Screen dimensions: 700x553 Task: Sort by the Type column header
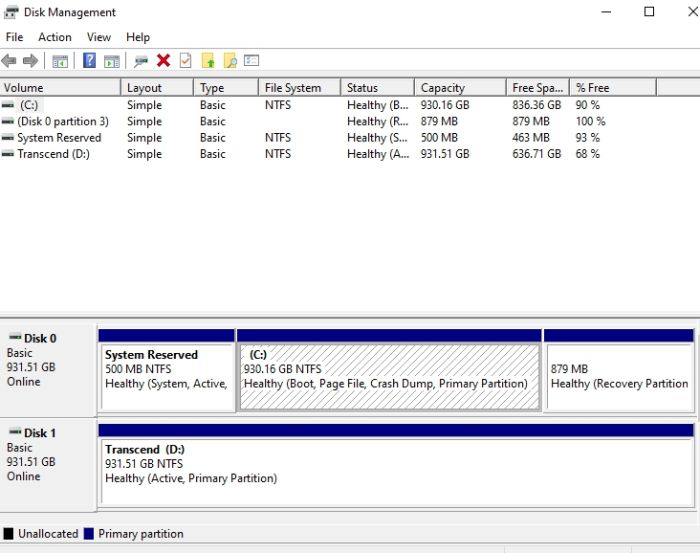[226, 87]
